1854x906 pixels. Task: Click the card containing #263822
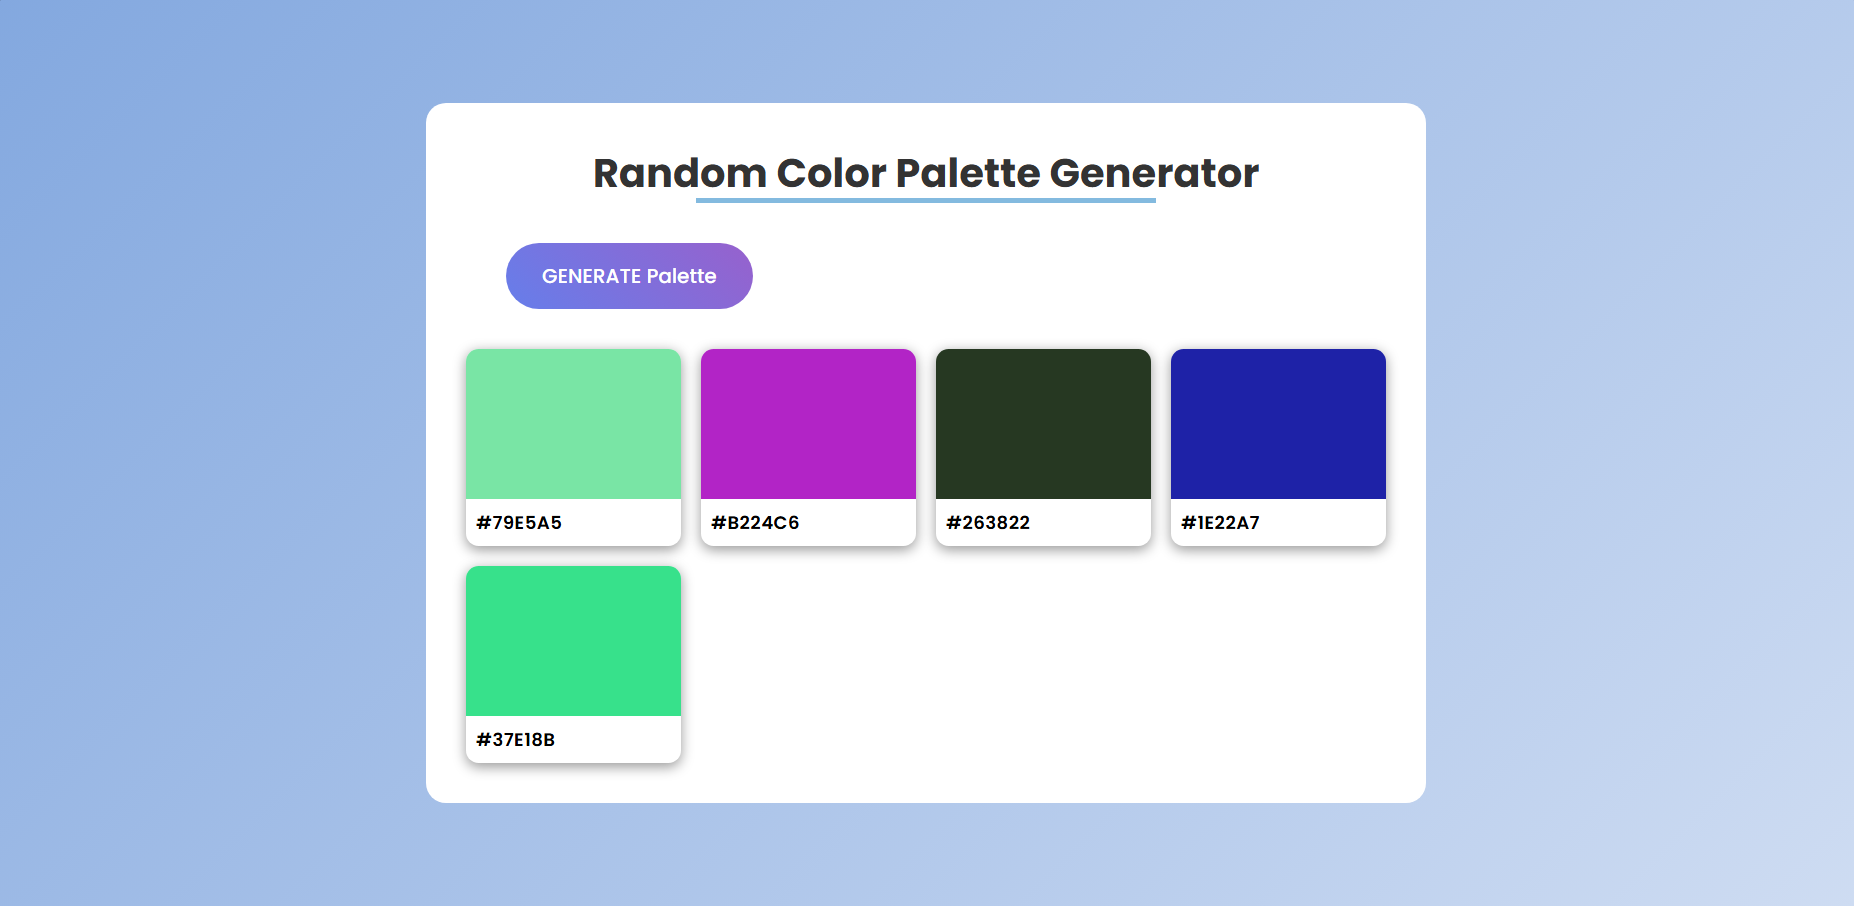point(1043,447)
